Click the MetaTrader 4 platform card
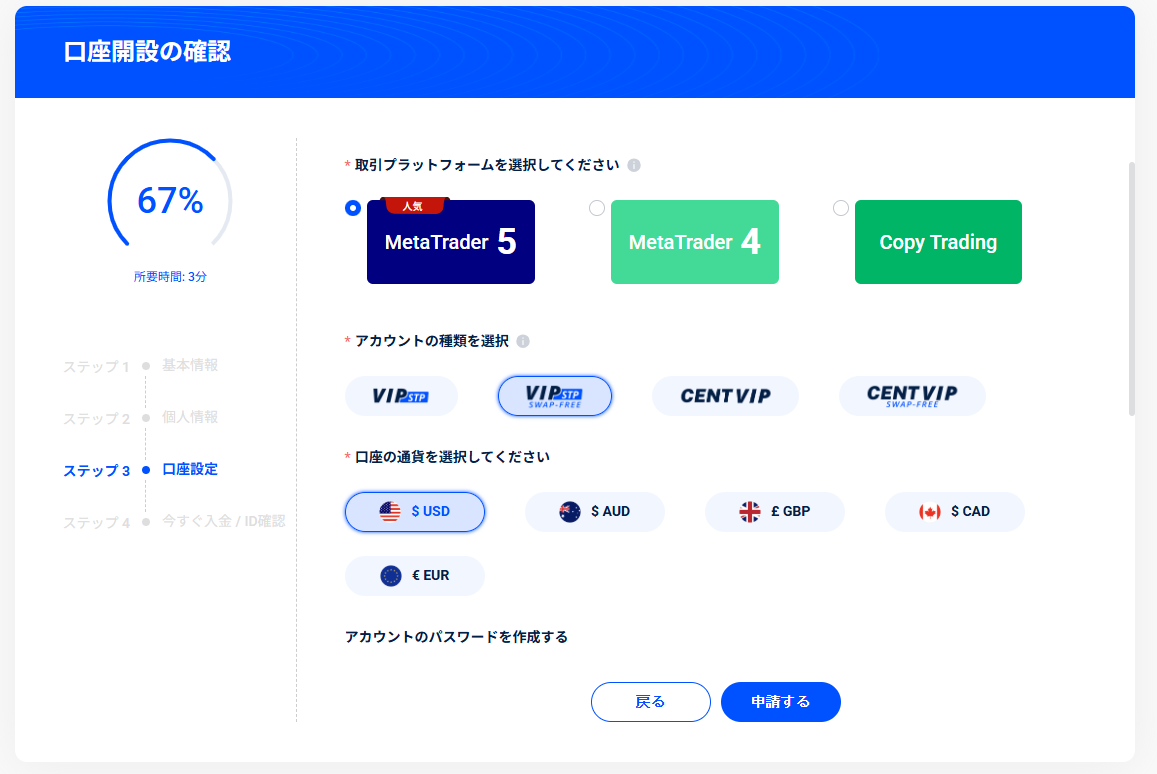Image resolution: width=1157 pixels, height=774 pixels. 695,242
